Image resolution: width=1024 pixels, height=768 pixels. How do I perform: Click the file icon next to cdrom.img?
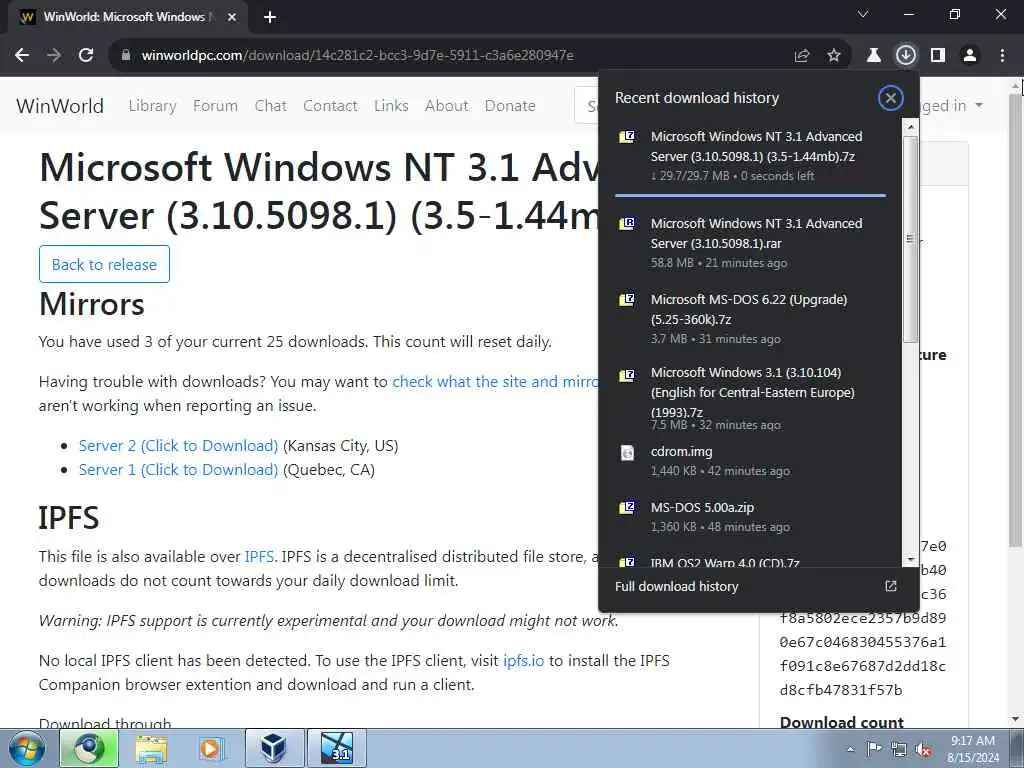point(627,452)
